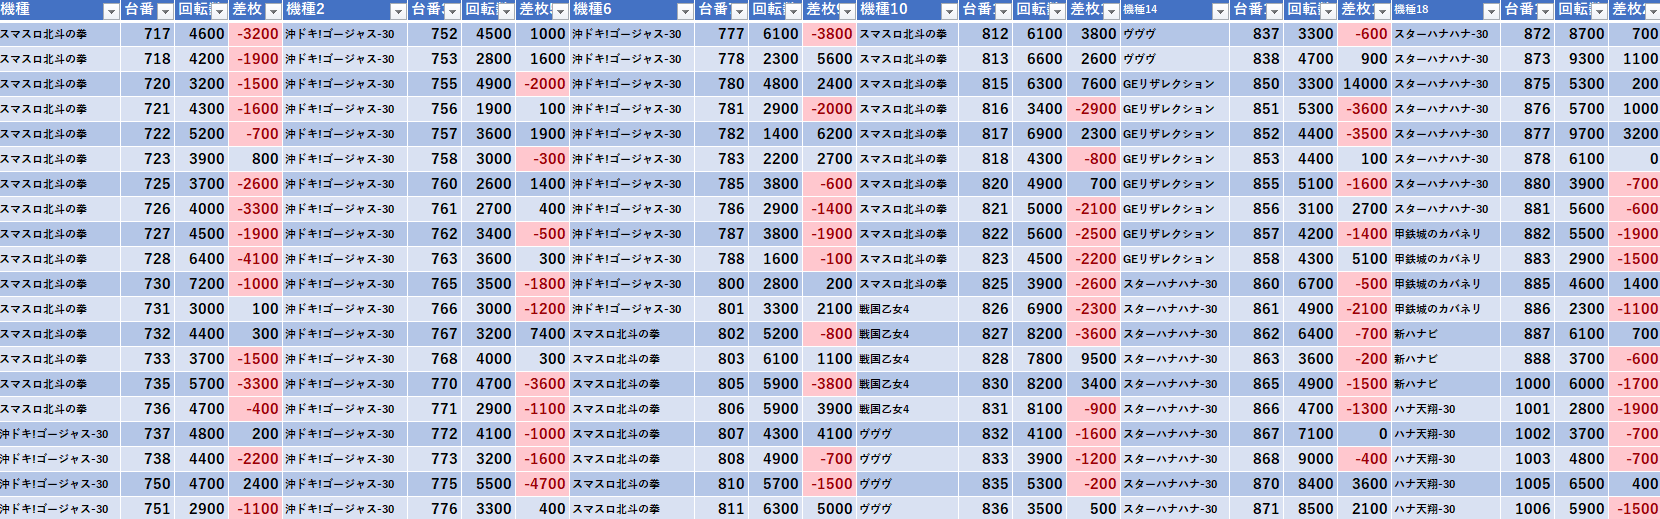This screenshot has height=519, width=1660.
Task: Open the 回転 filter in the 機種18 group
Action: pyautogui.click(x=1599, y=11)
